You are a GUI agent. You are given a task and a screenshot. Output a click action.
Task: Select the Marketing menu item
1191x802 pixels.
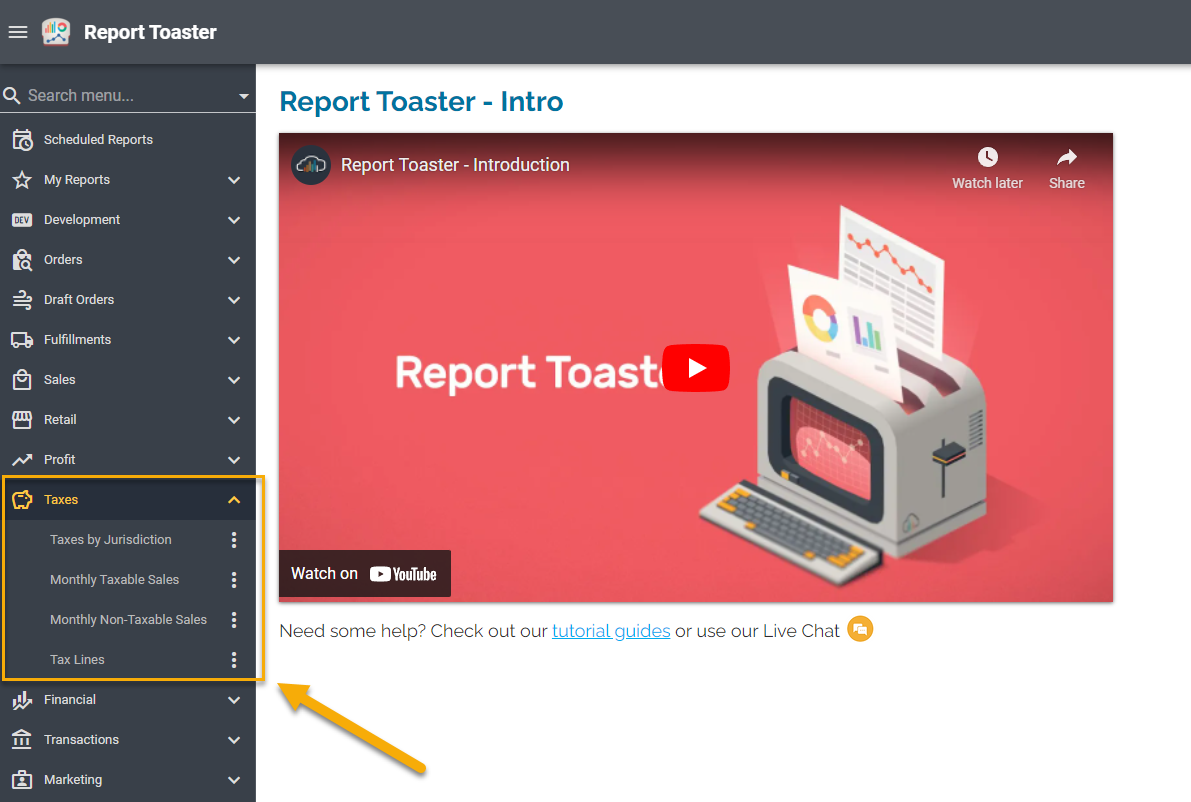(73, 780)
